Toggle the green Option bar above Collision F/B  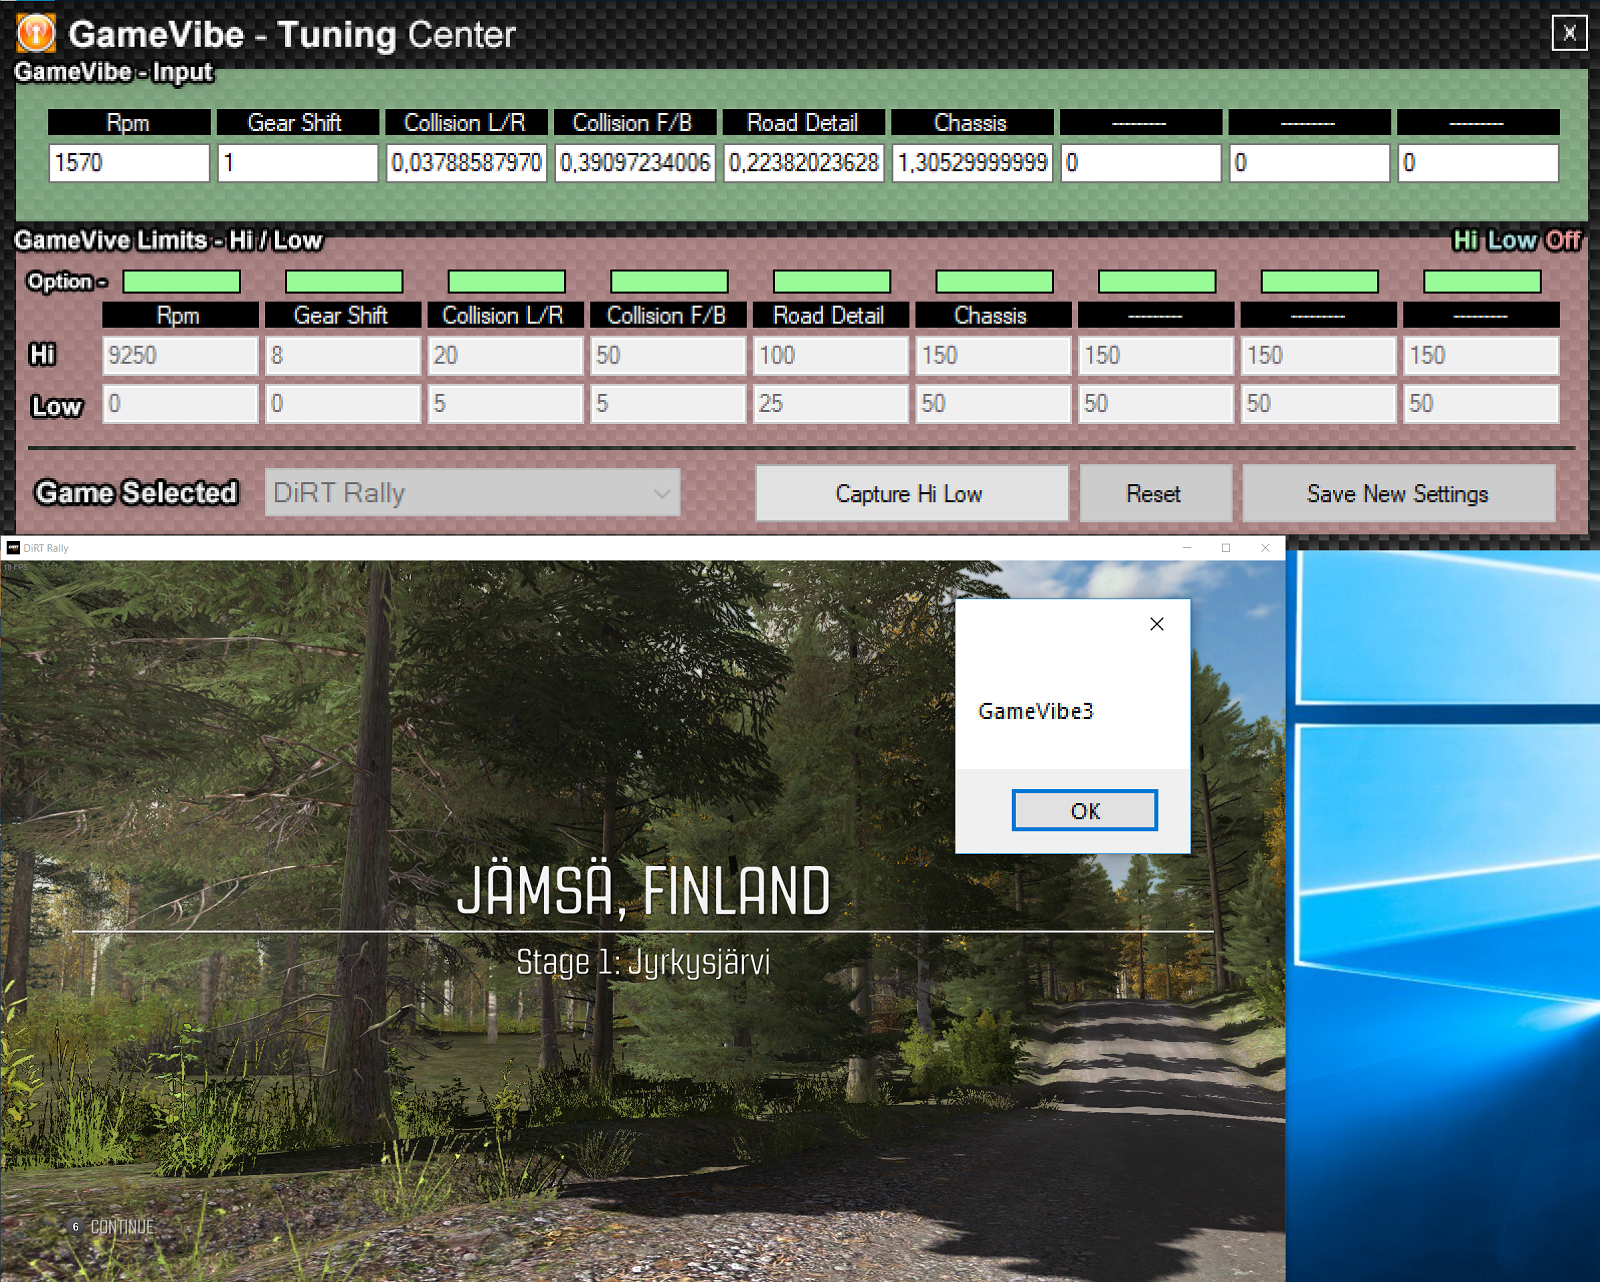click(669, 282)
